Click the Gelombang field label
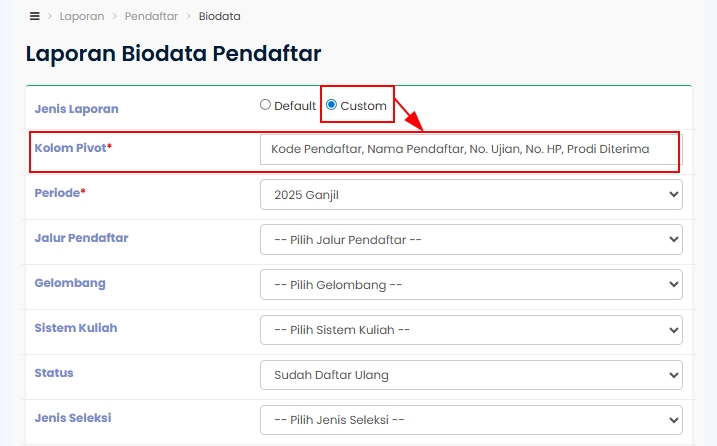This screenshot has height=446, width=717. pos(70,283)
